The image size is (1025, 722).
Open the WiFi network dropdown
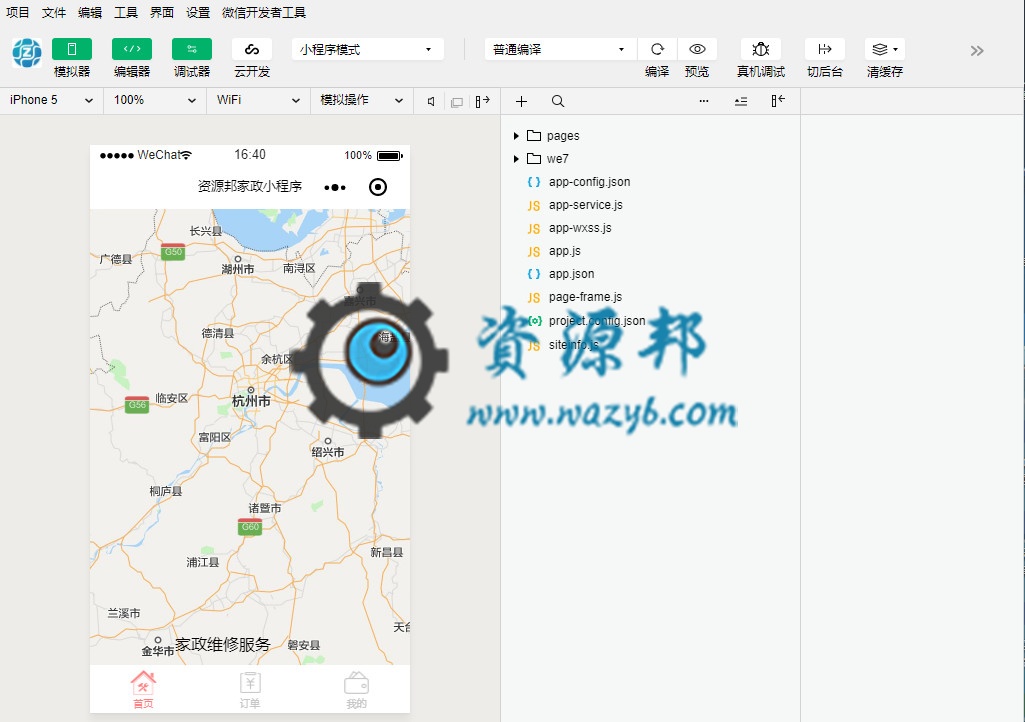click(x=258, y=100)
